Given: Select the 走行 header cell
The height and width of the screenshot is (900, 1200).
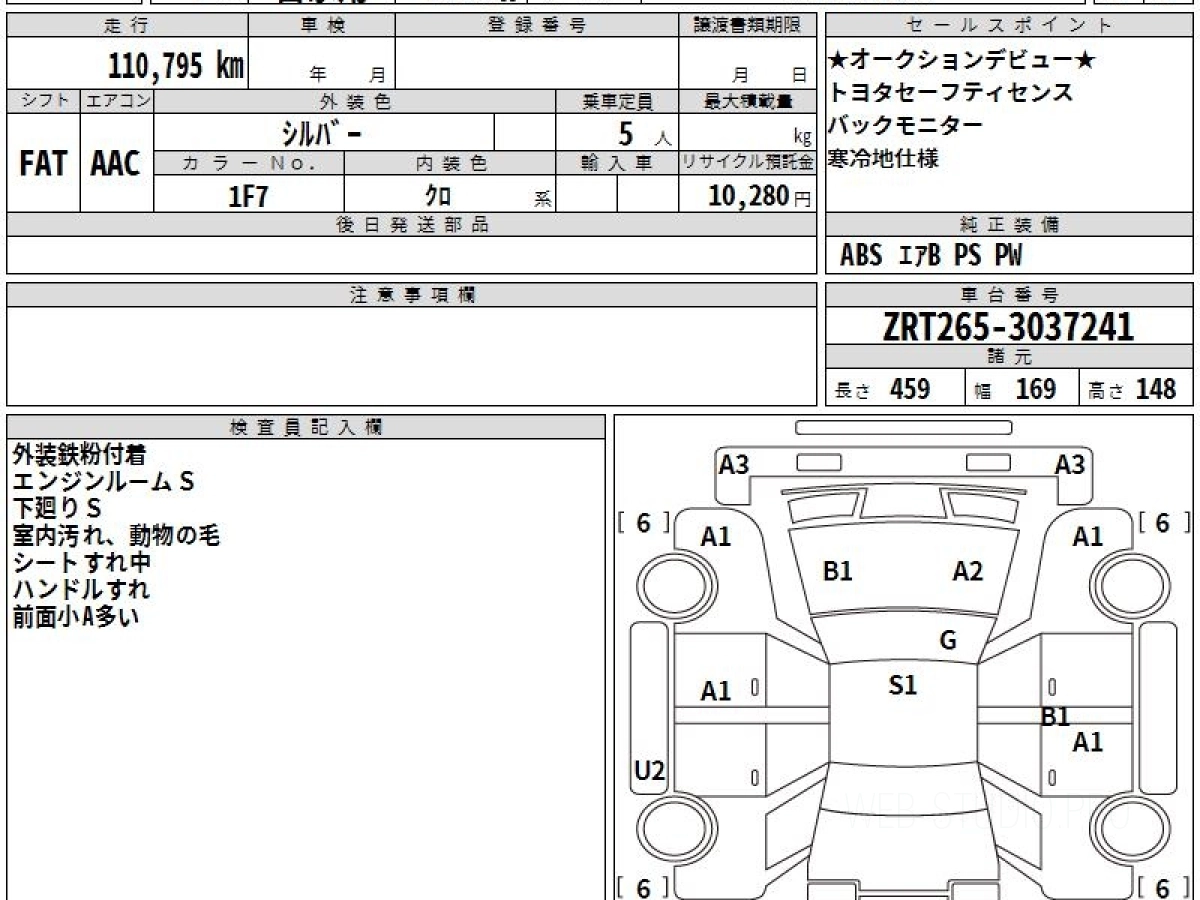Looking at the screenshot, I should [x=127, y=26].
